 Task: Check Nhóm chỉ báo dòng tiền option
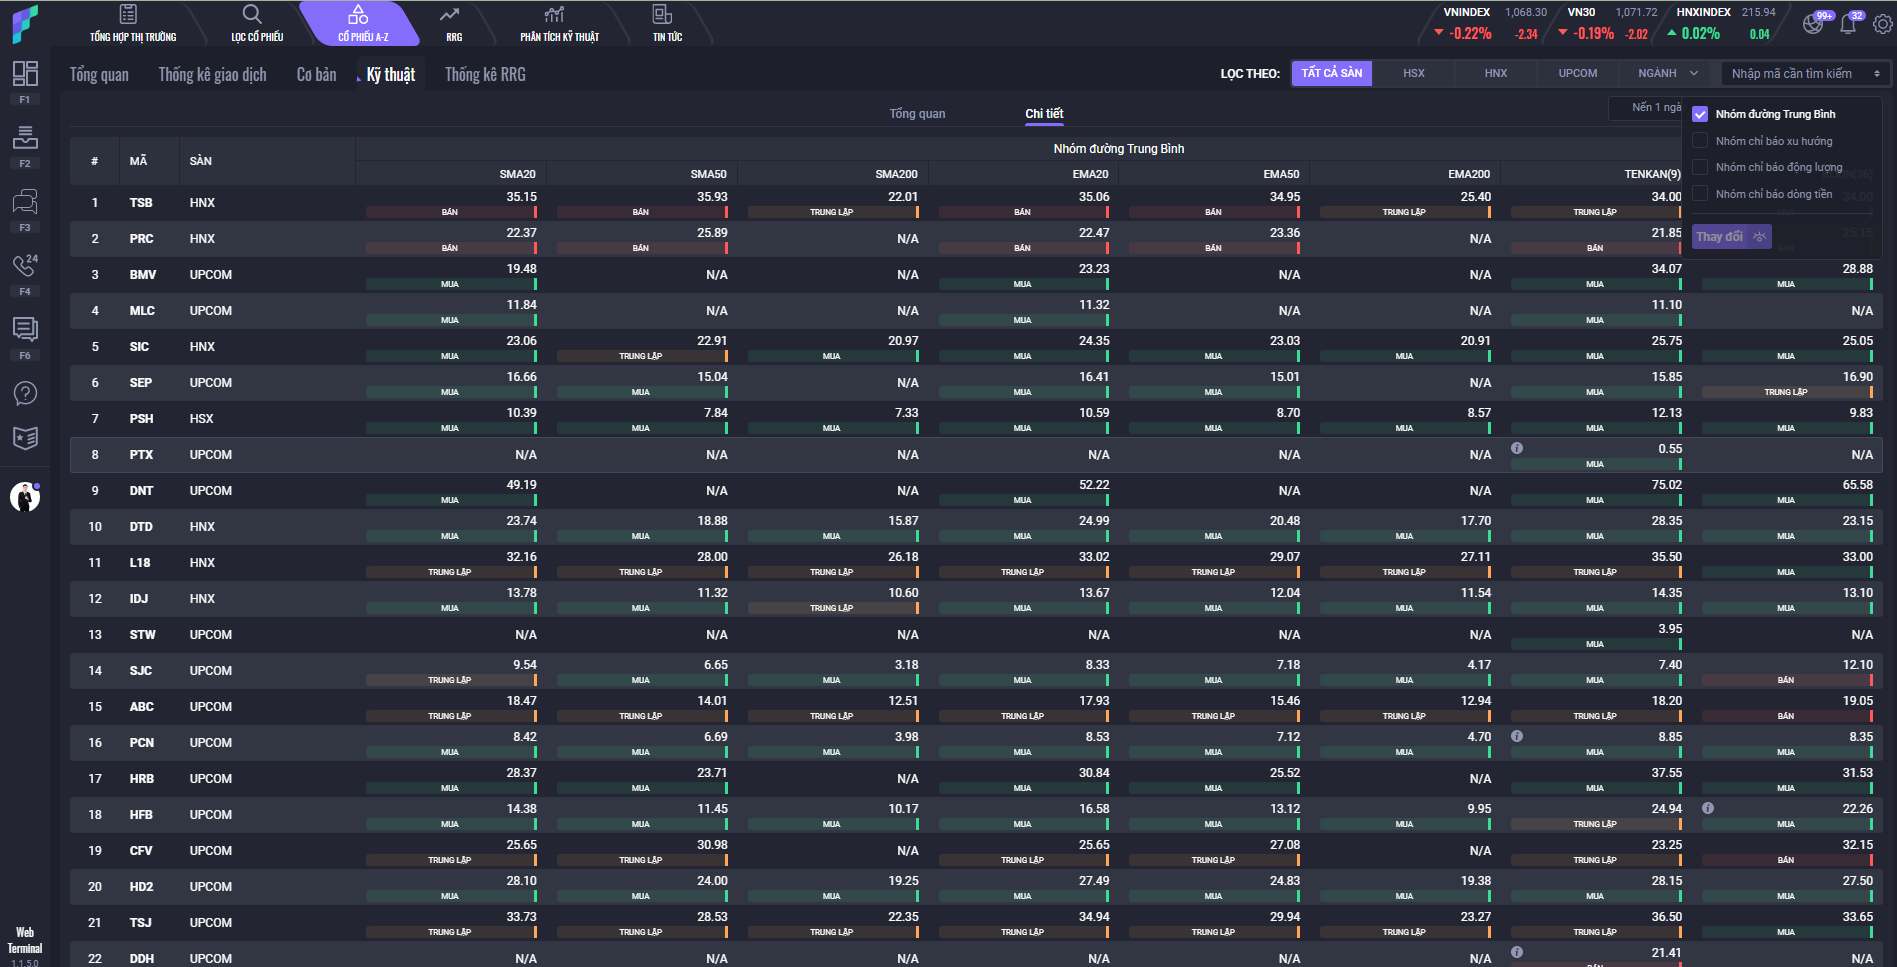tap(1700, 194)
